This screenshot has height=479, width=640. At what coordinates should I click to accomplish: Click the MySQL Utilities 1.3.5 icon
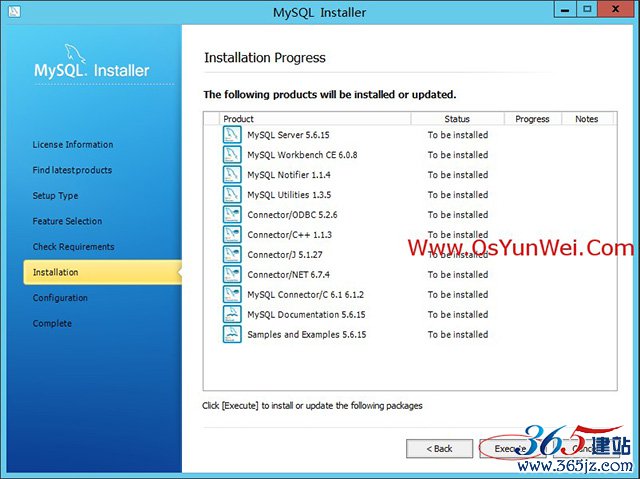tap(232, 195)
